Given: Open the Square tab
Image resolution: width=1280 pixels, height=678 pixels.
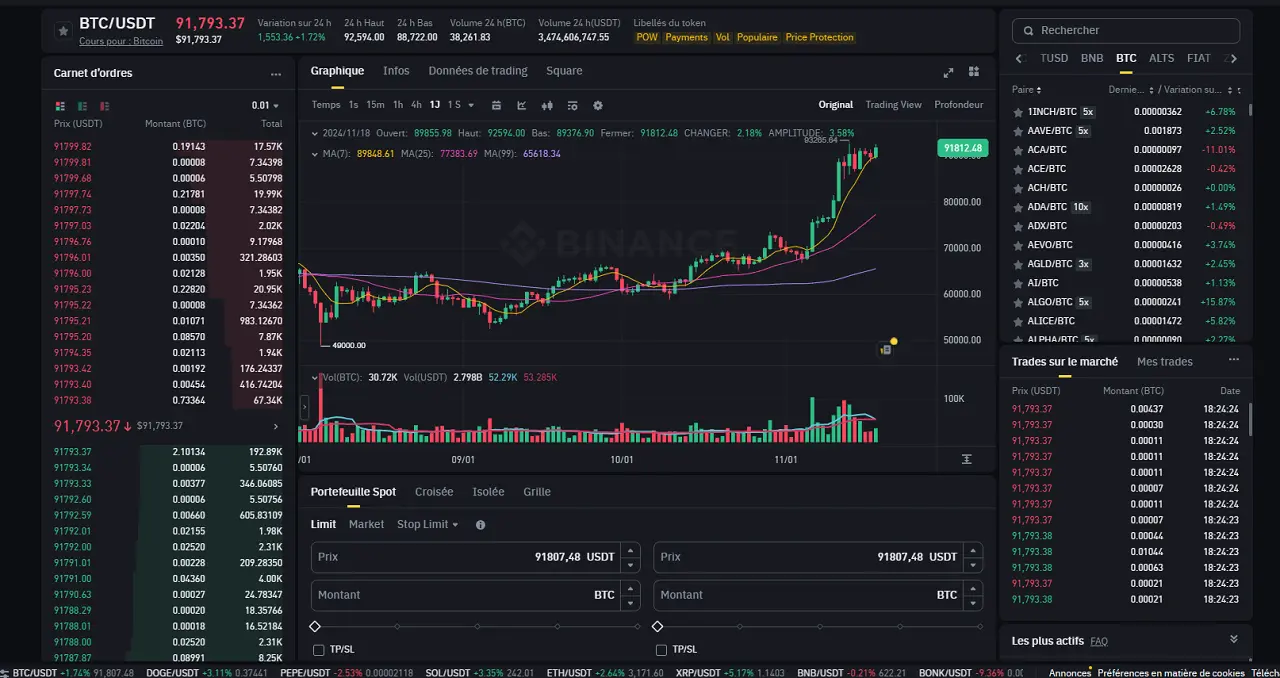Looking at the screenshot, I should (x=564, y=71).
